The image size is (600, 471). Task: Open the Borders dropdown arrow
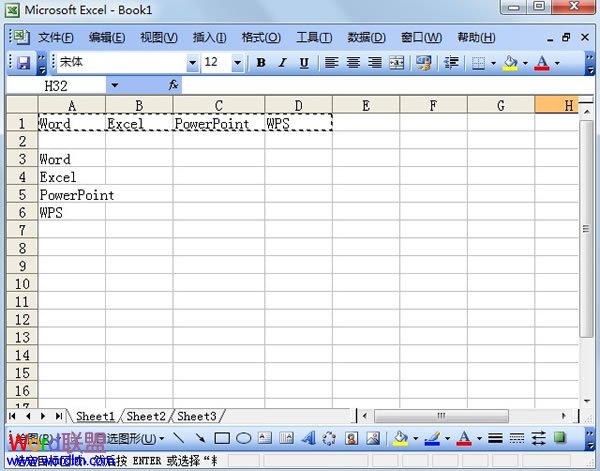click(x=493, y=63)
